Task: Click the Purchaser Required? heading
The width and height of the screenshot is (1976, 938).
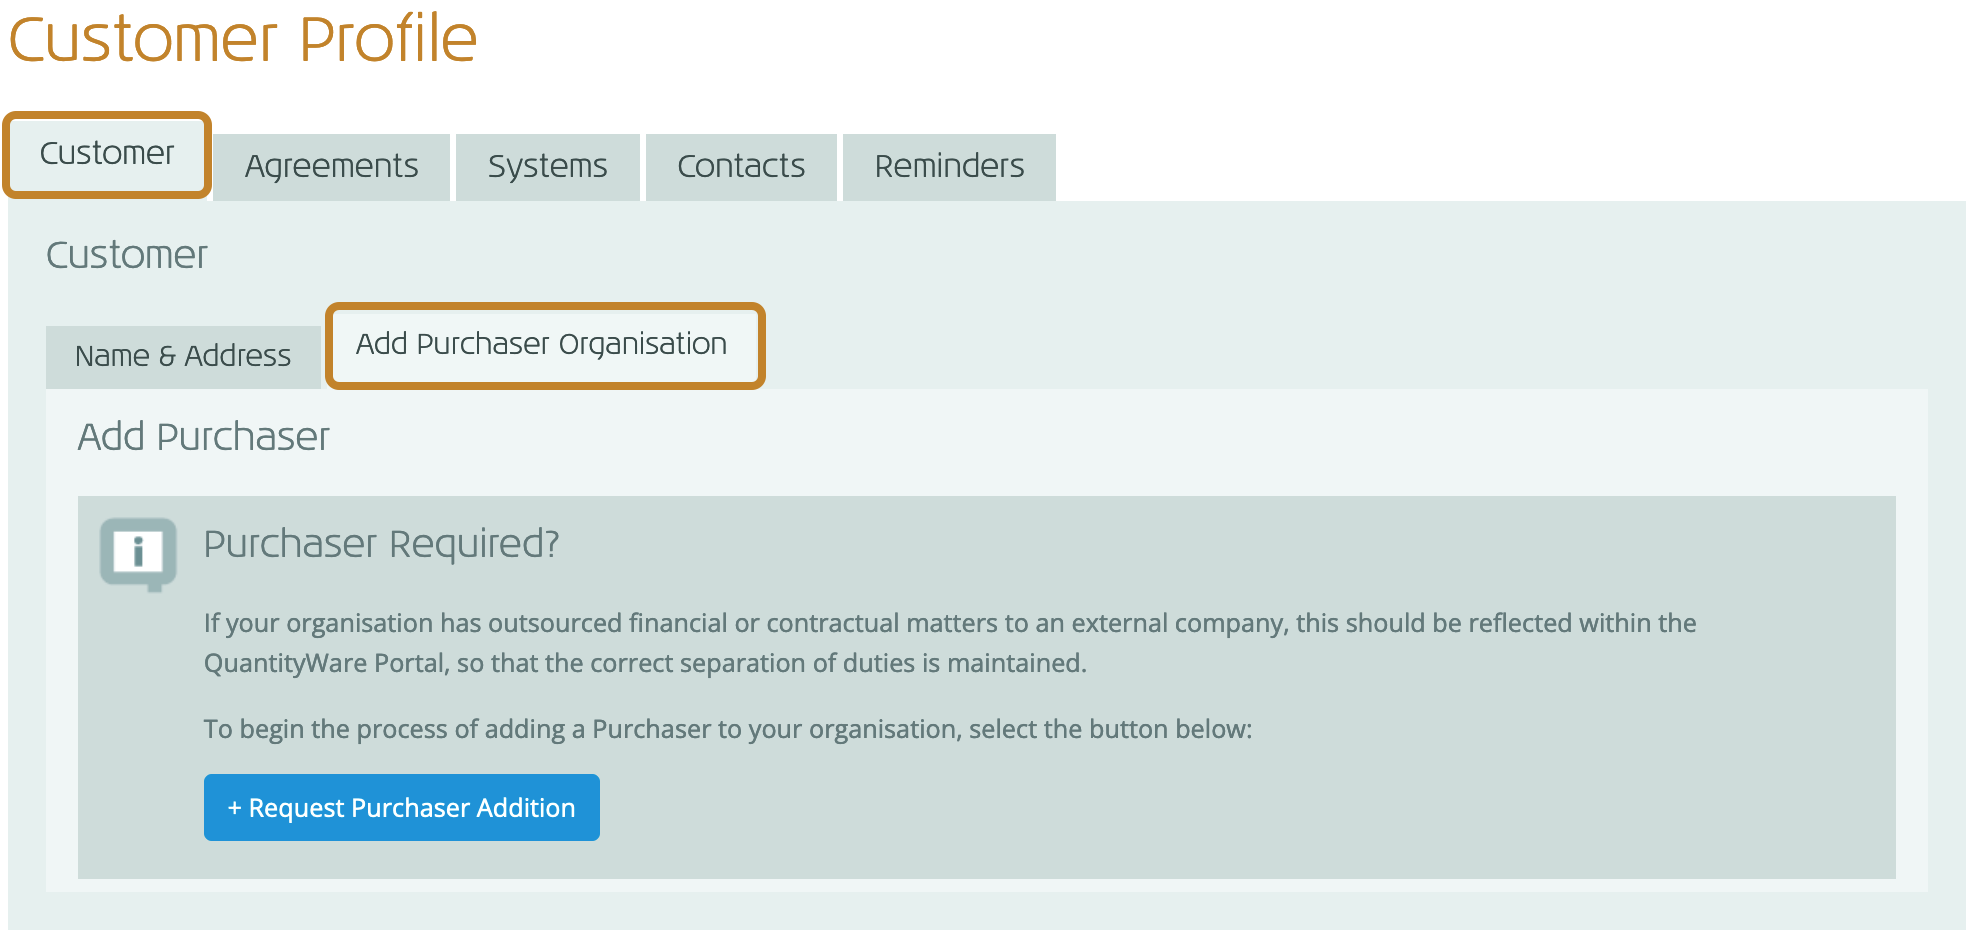Action: coord(381,544)
